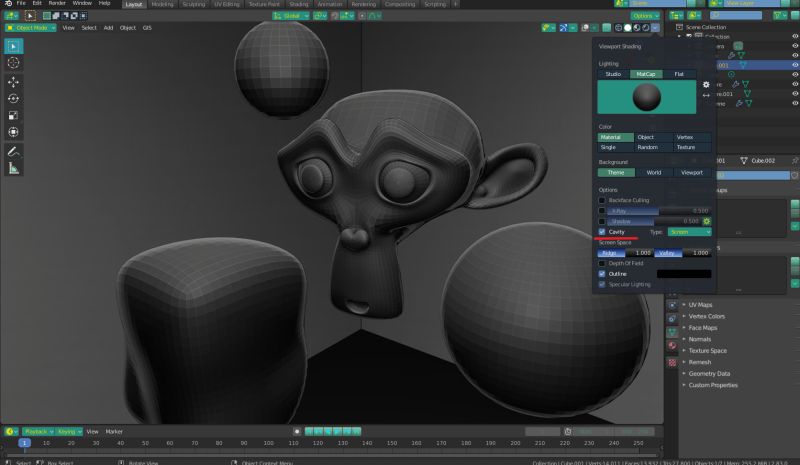Toggle visibility eye of highlighted .001 outliner row

(795, 65)
